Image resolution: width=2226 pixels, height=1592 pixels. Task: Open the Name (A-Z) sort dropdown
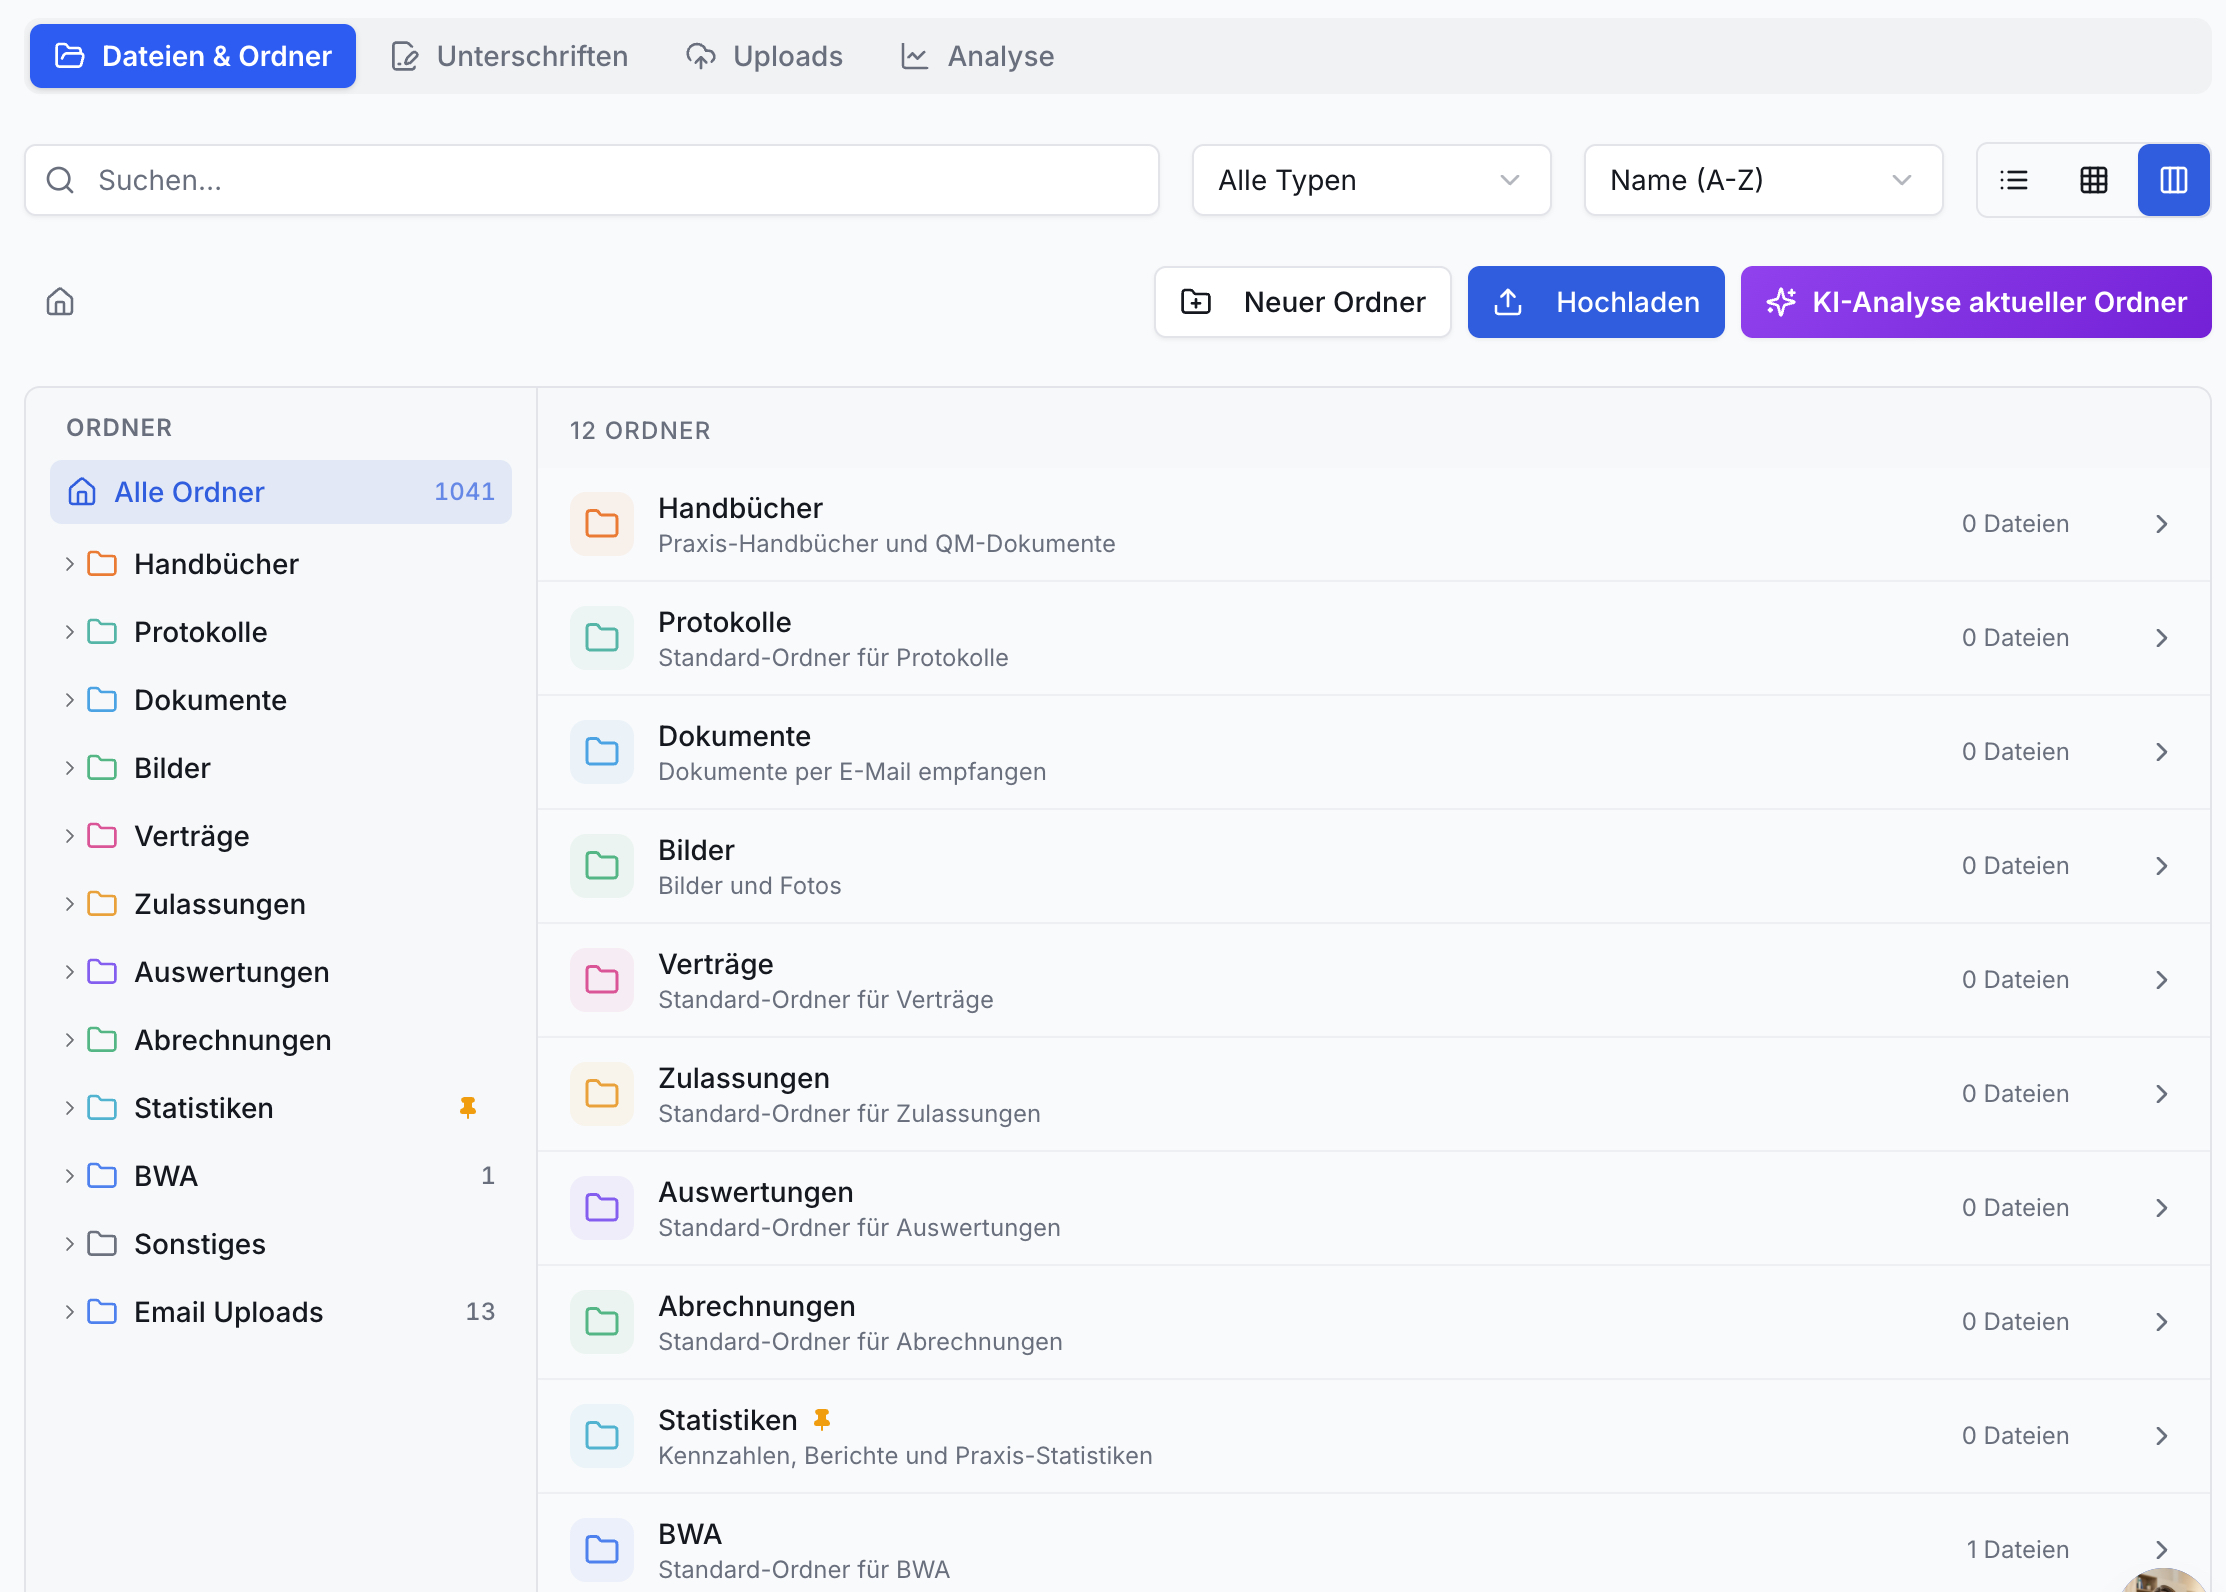(1763, 180)
